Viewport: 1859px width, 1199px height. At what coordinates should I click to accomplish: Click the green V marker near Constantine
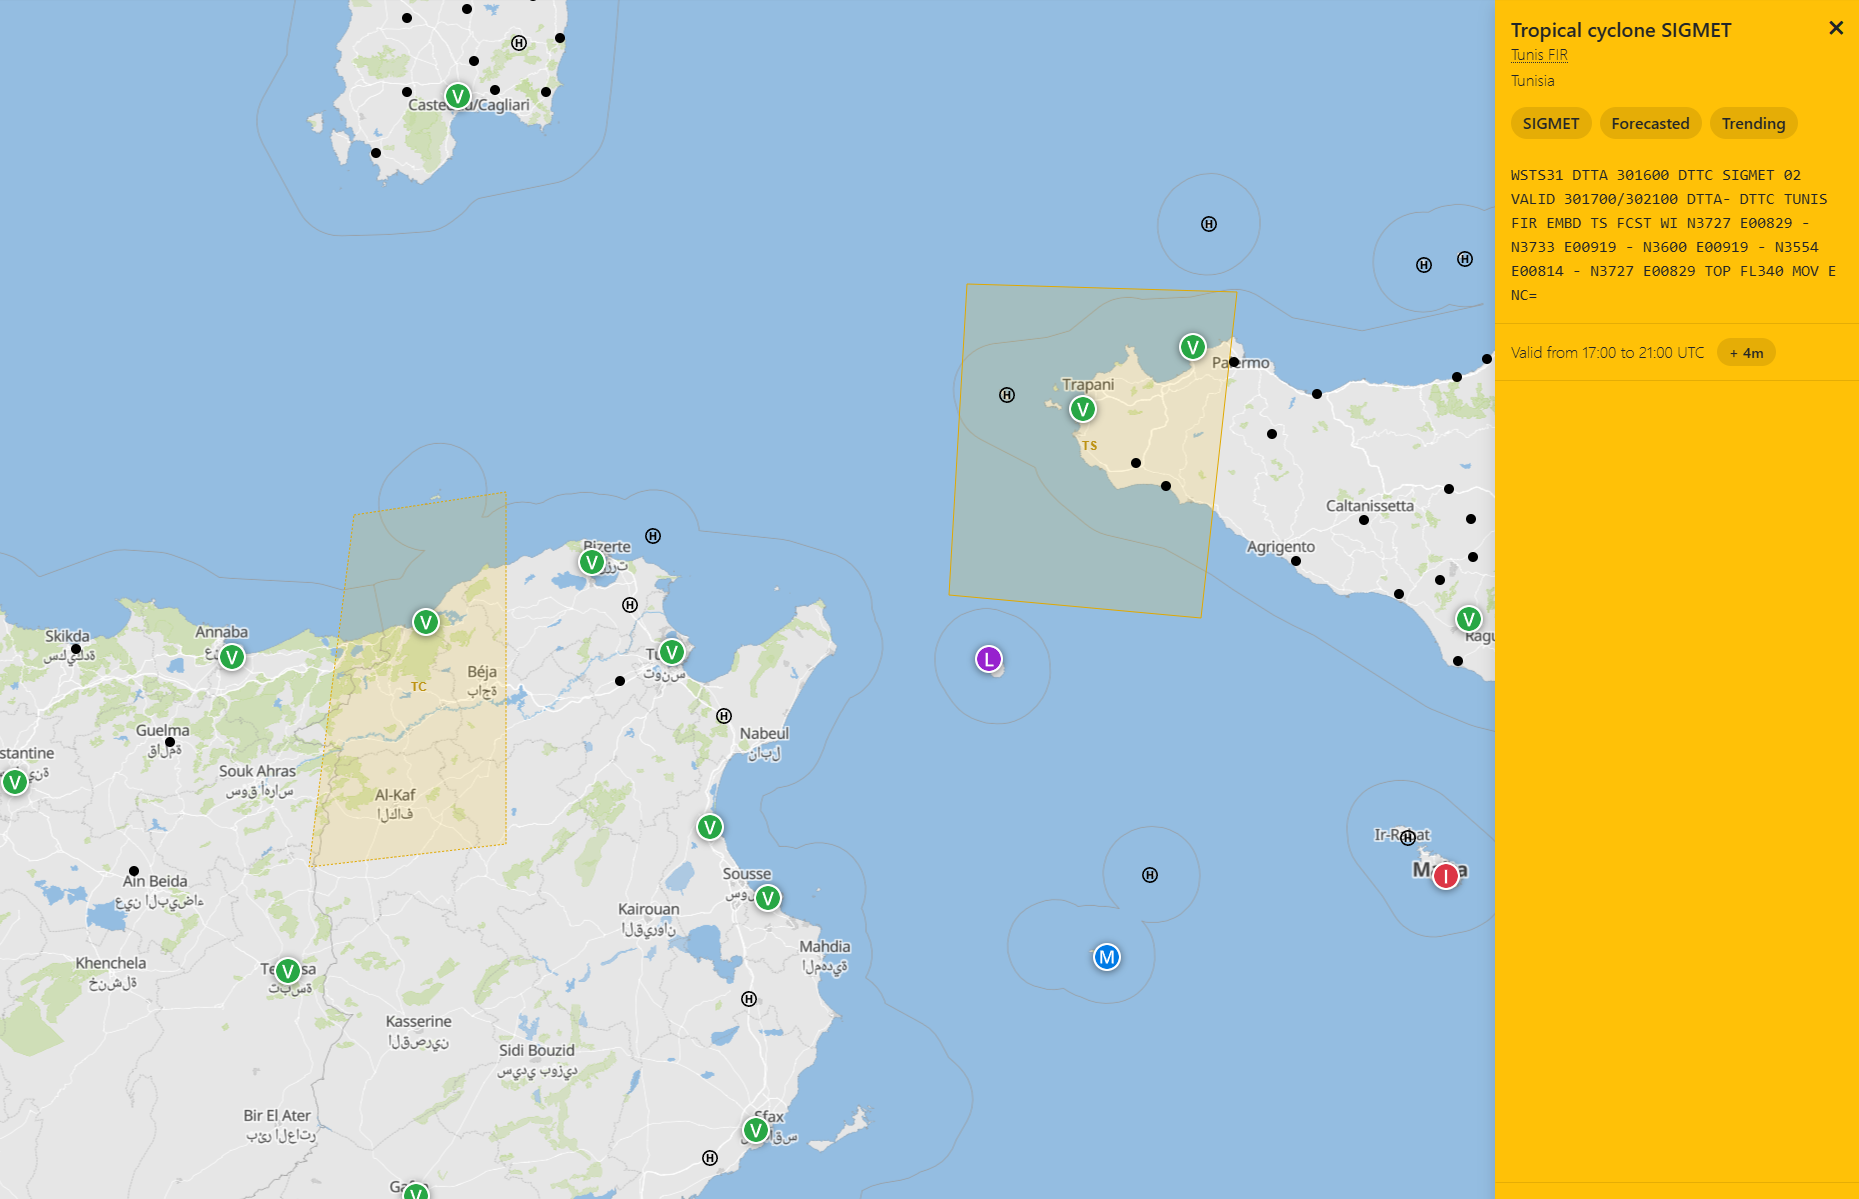point(15,782)
